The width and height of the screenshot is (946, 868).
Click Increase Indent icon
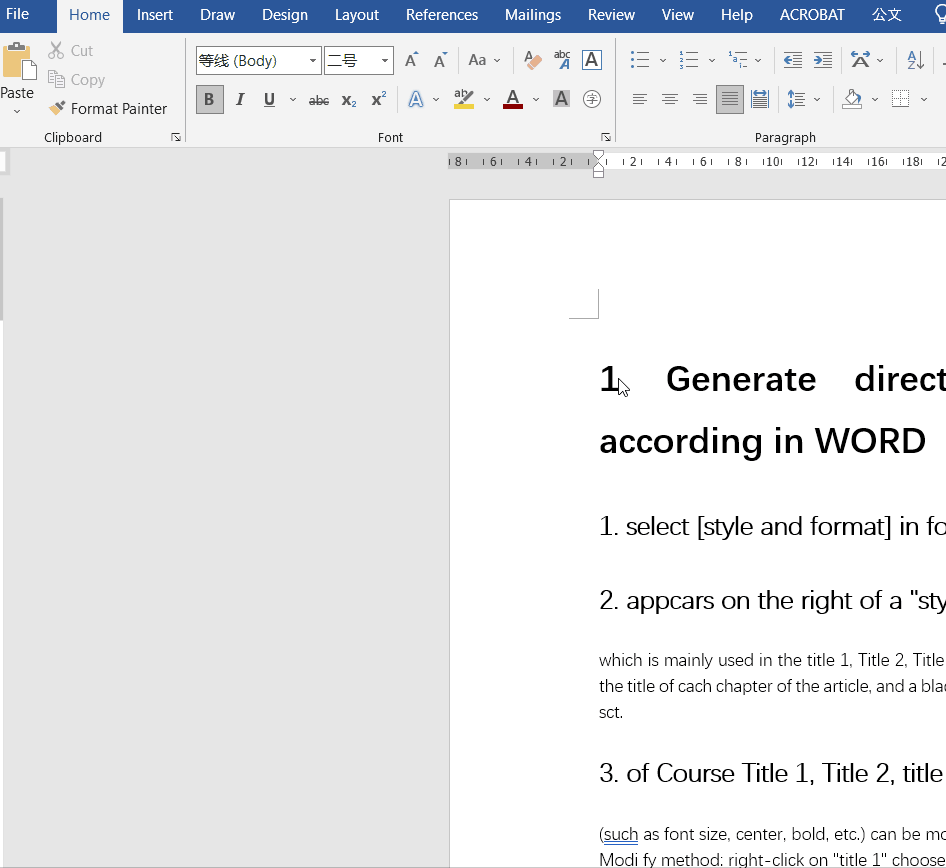[823, 60]
